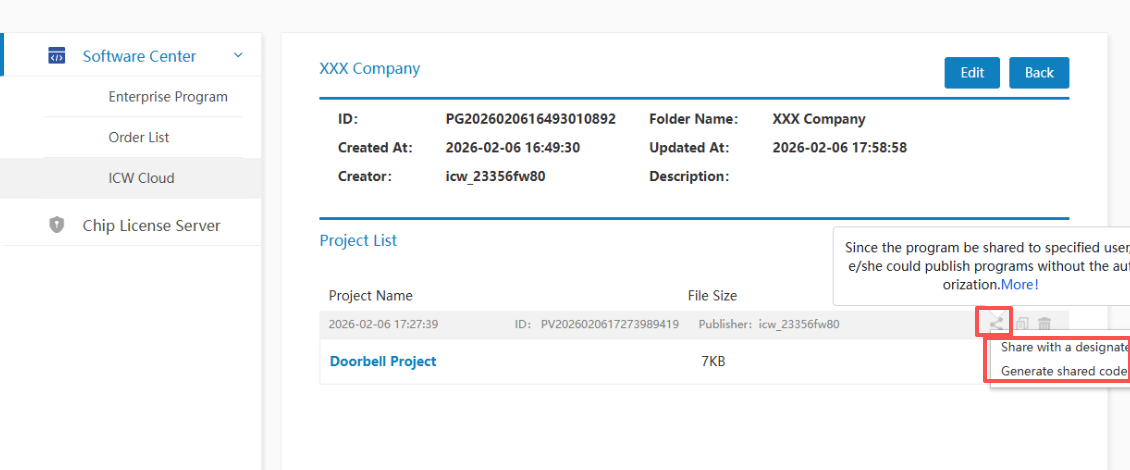This screenshot has height=470, width=1130.
Task: Click the copy icon in project row
Action: pyautogui.click(x=1022, y=323)
